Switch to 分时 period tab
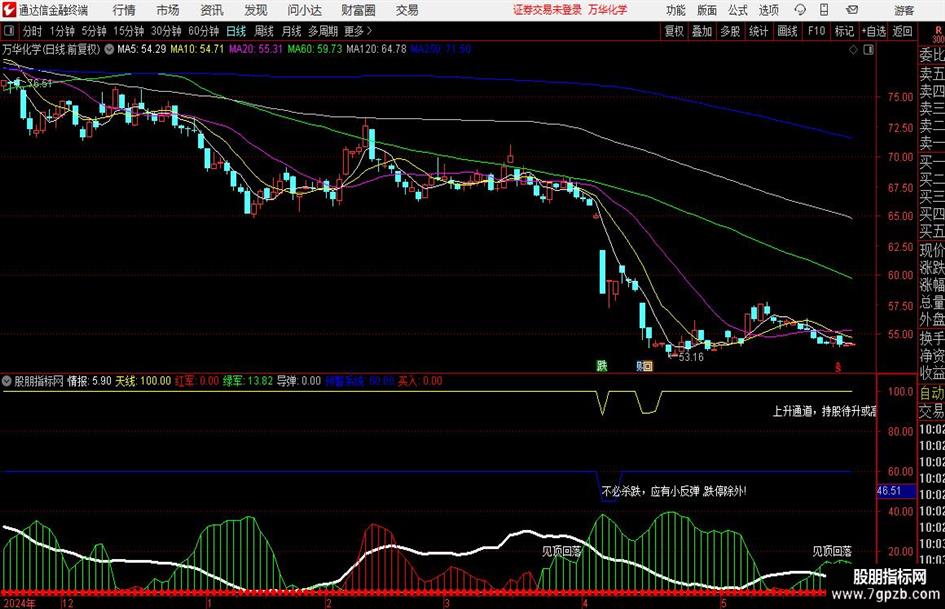 [x=33, y=31]
